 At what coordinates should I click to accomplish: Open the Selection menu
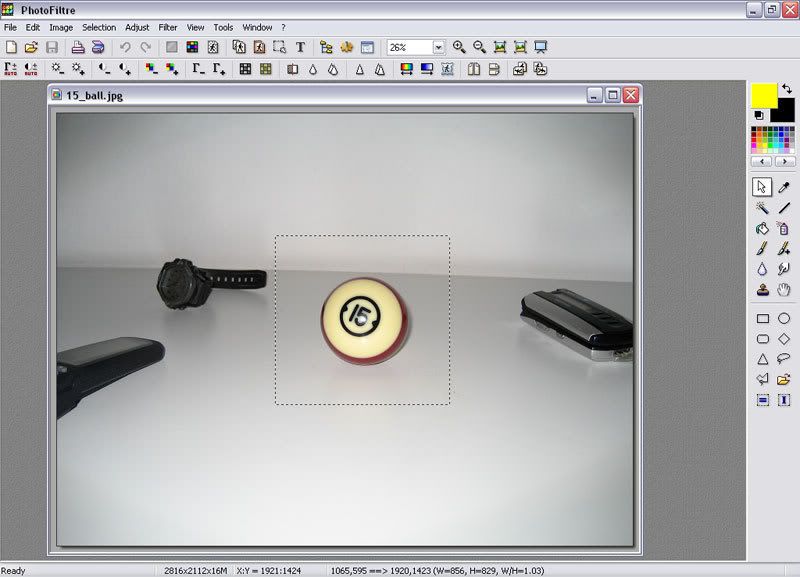click(x=99, y=28)
